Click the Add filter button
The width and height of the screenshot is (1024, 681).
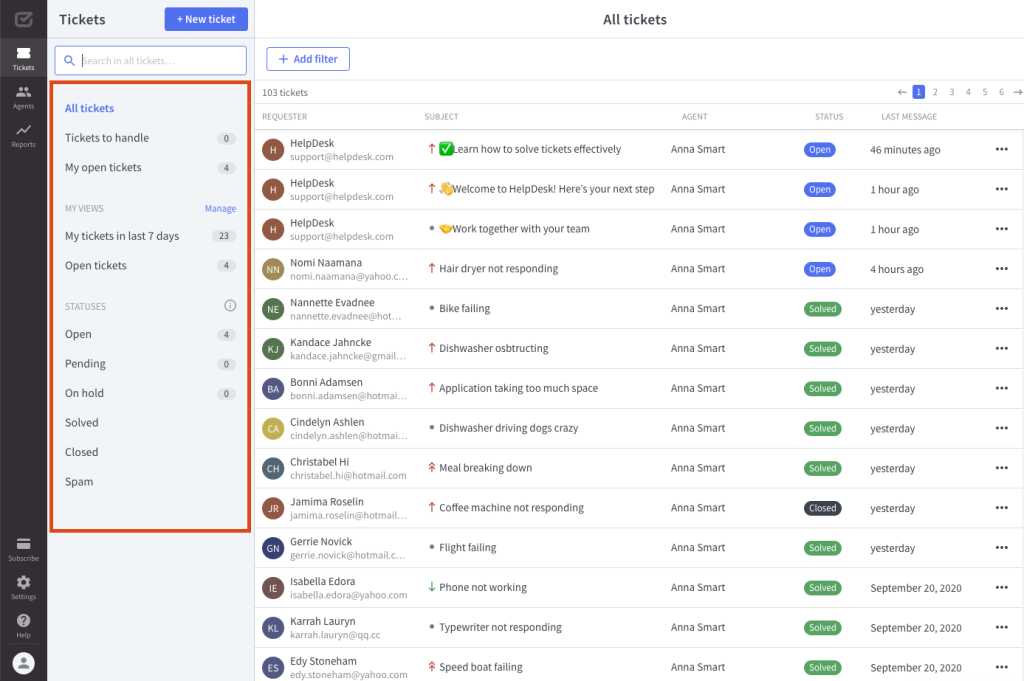308,59
